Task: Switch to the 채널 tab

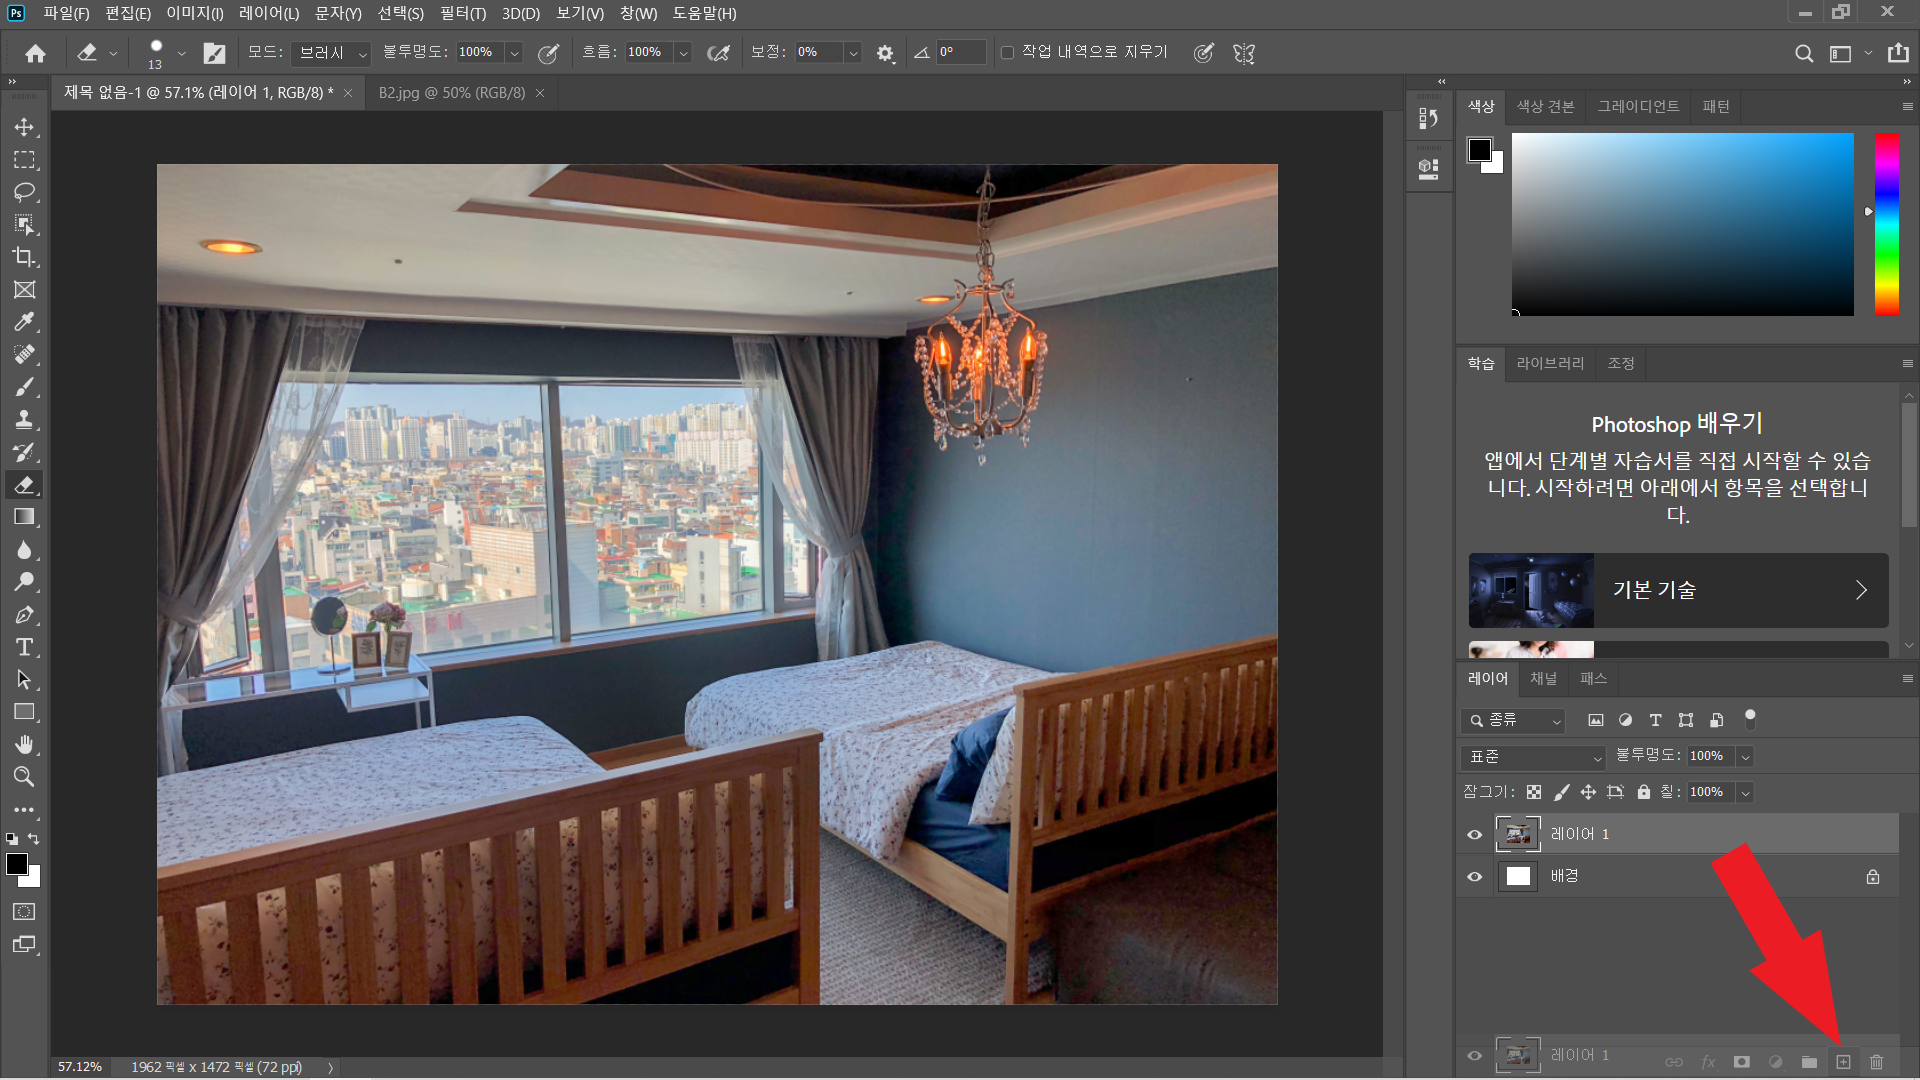Action: coord(1543,678)
